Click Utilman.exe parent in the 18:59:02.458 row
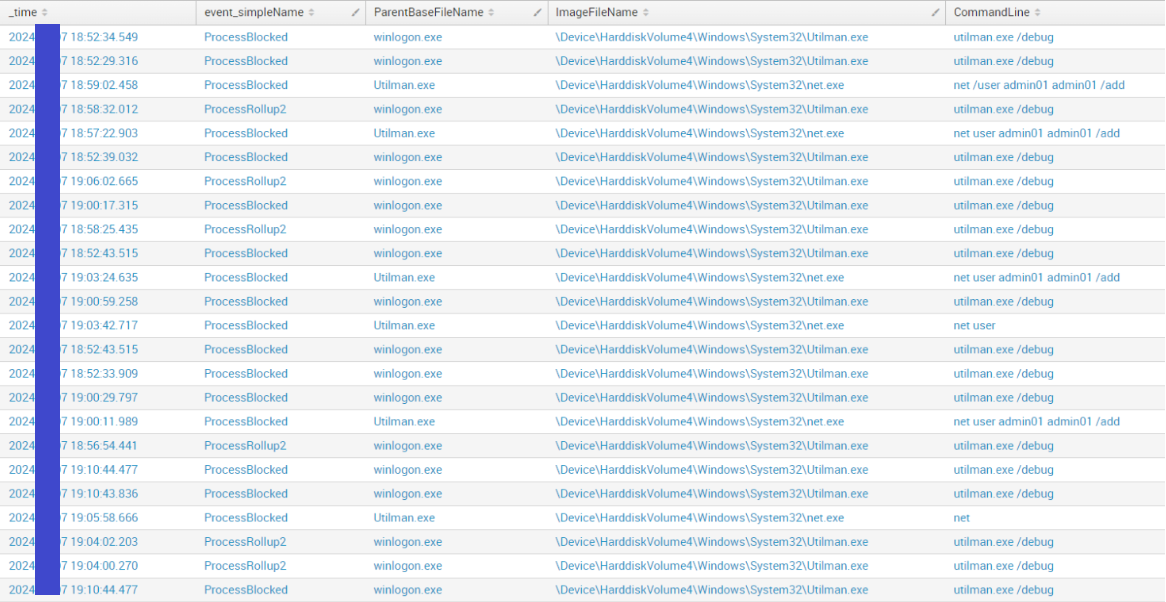The height and width of the screenshot is (602, 1166). [404, 85]
